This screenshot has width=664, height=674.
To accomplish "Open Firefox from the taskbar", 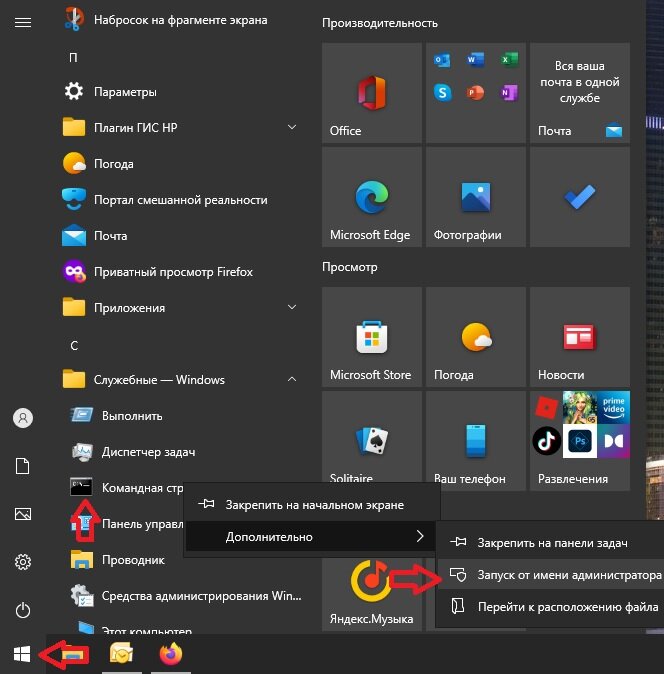I will click(x=171, y=654).
